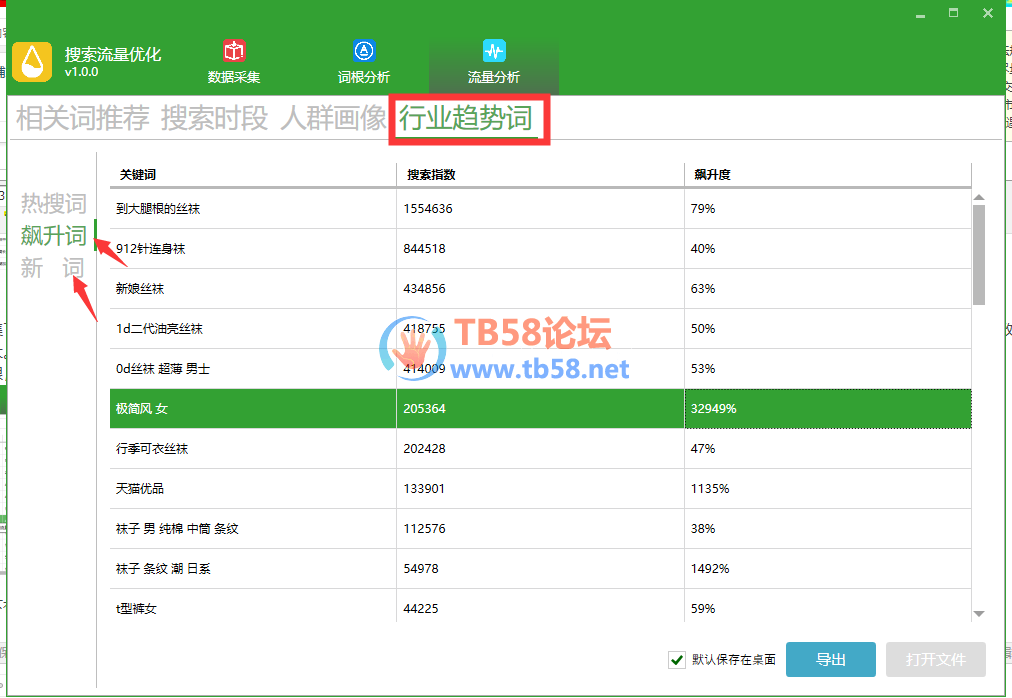
Task: Click search index value 133901
Action: pos(424,489)
